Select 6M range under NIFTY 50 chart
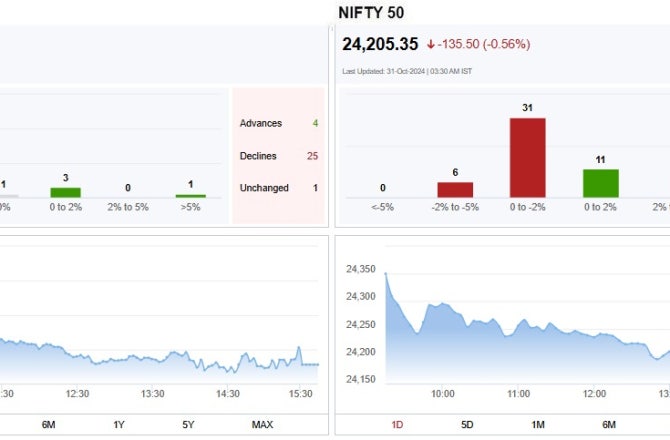Screen dimensions: 670x440 tap(609, 425)
